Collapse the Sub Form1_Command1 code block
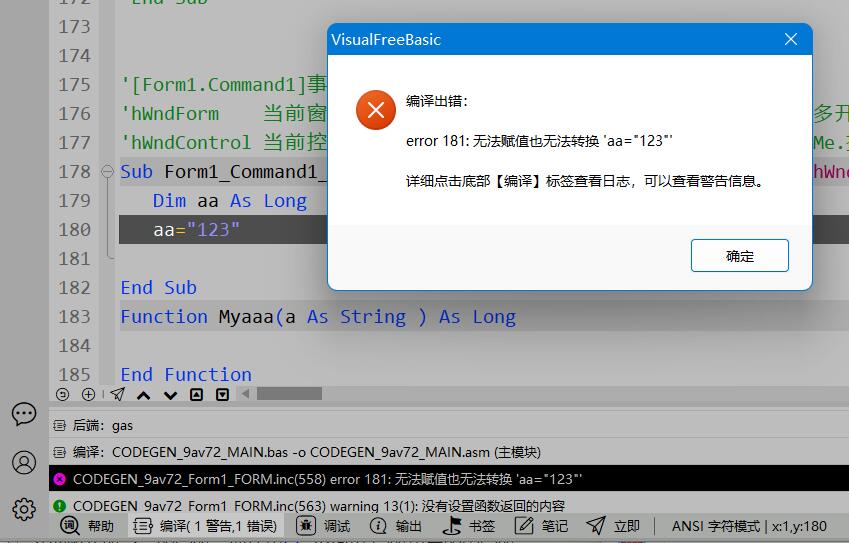 coord(108,172)
